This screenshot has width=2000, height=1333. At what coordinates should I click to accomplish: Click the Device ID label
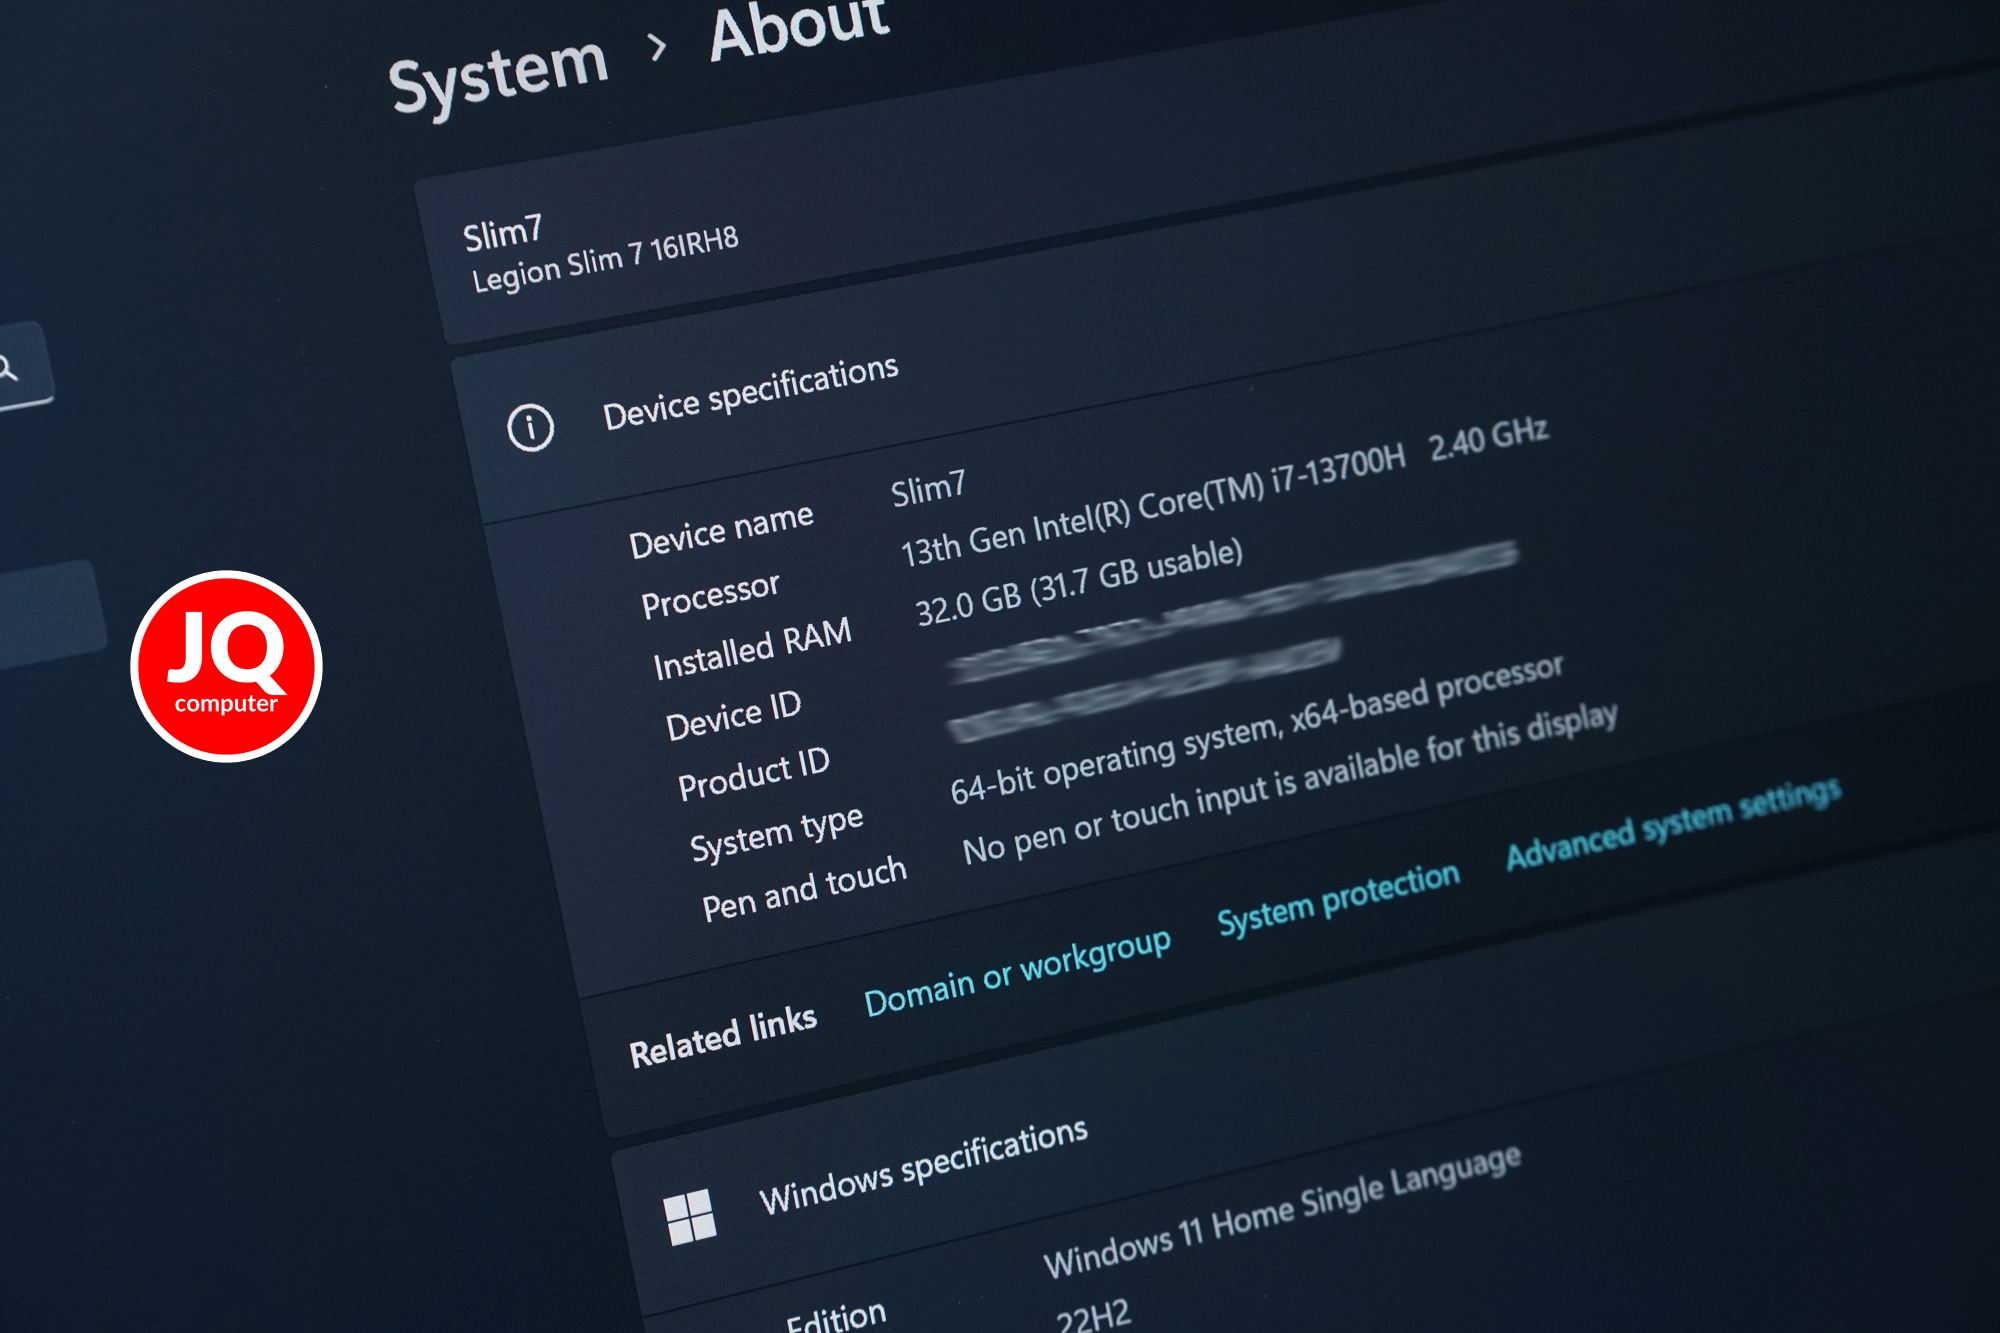click(734, 716)
